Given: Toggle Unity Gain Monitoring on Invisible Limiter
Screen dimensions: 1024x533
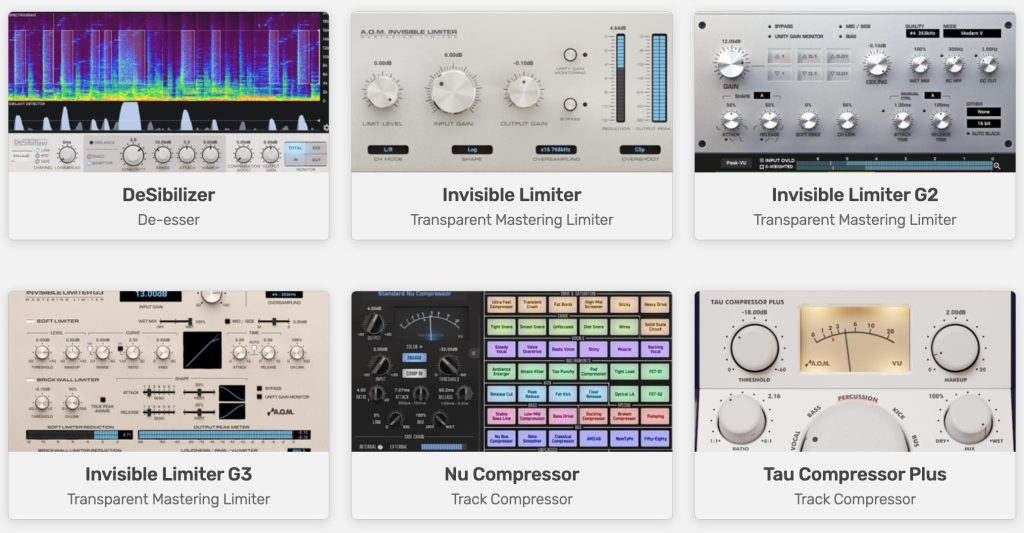Looking at the screenshot, I should pos(571,56).
